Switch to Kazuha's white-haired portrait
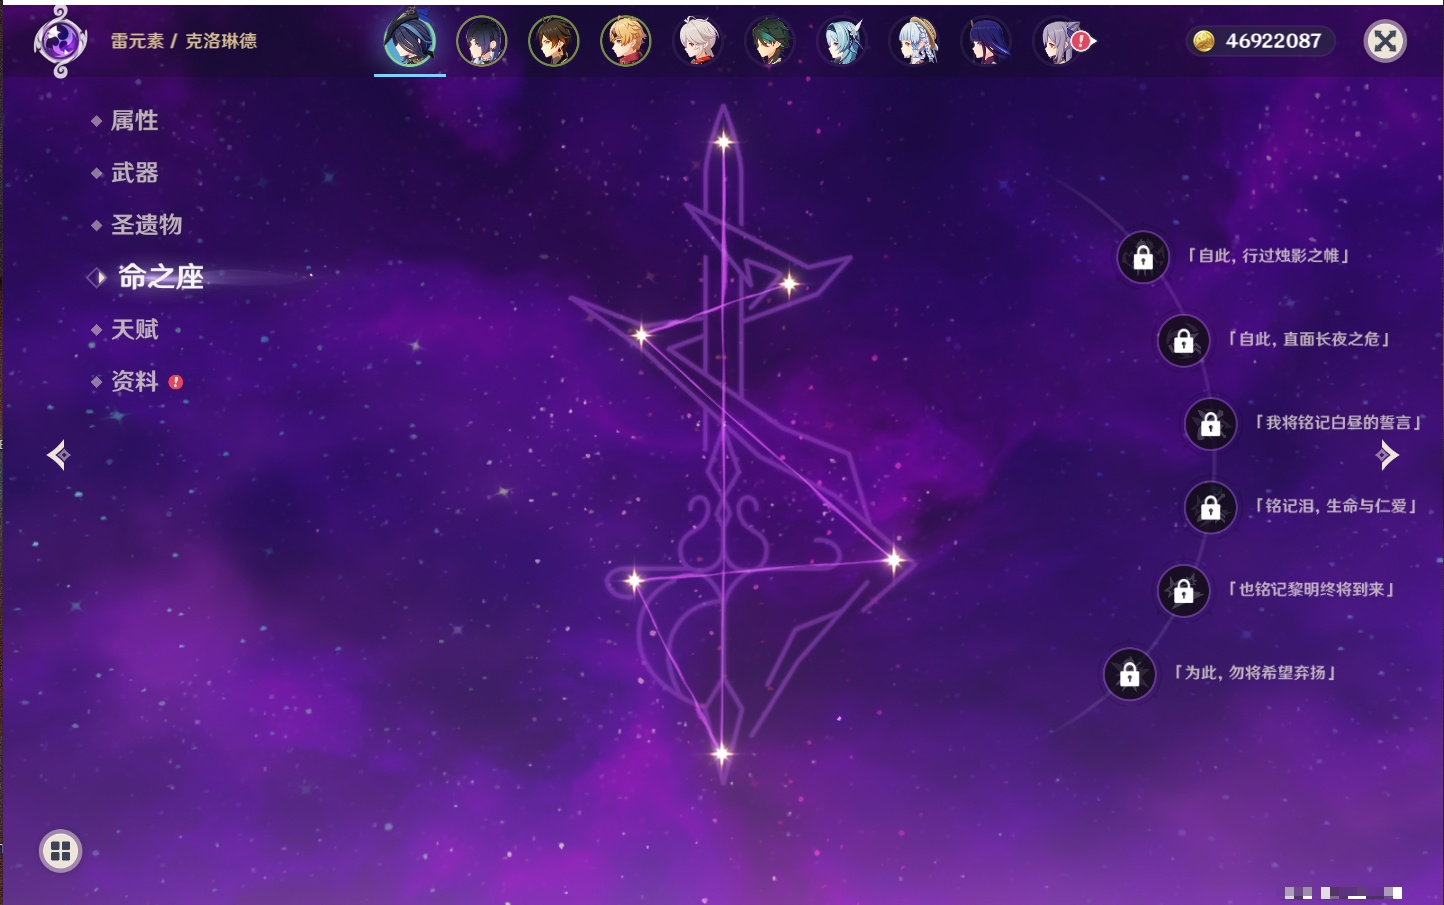1444x905 pixels. [698, 42]
